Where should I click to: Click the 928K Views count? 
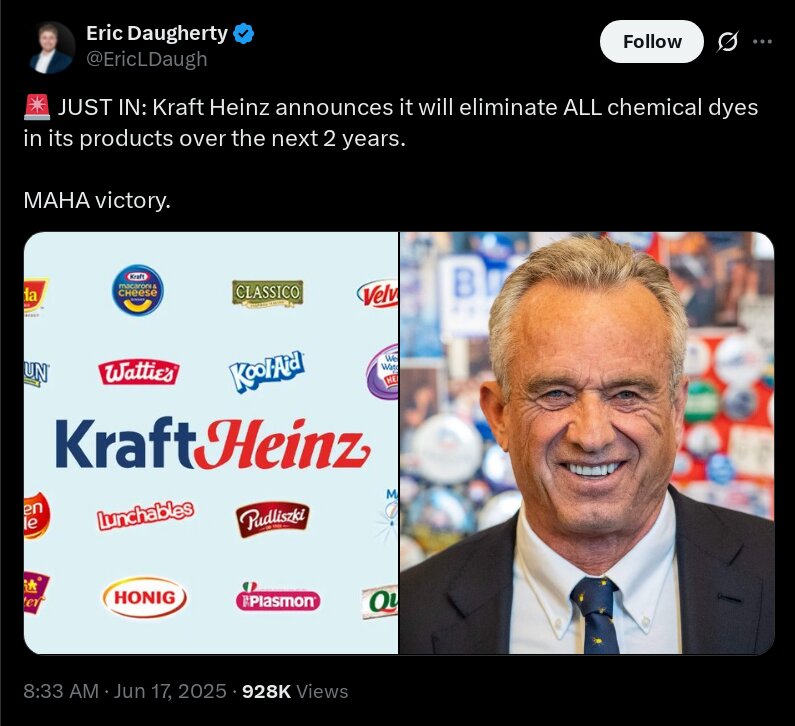295,691
